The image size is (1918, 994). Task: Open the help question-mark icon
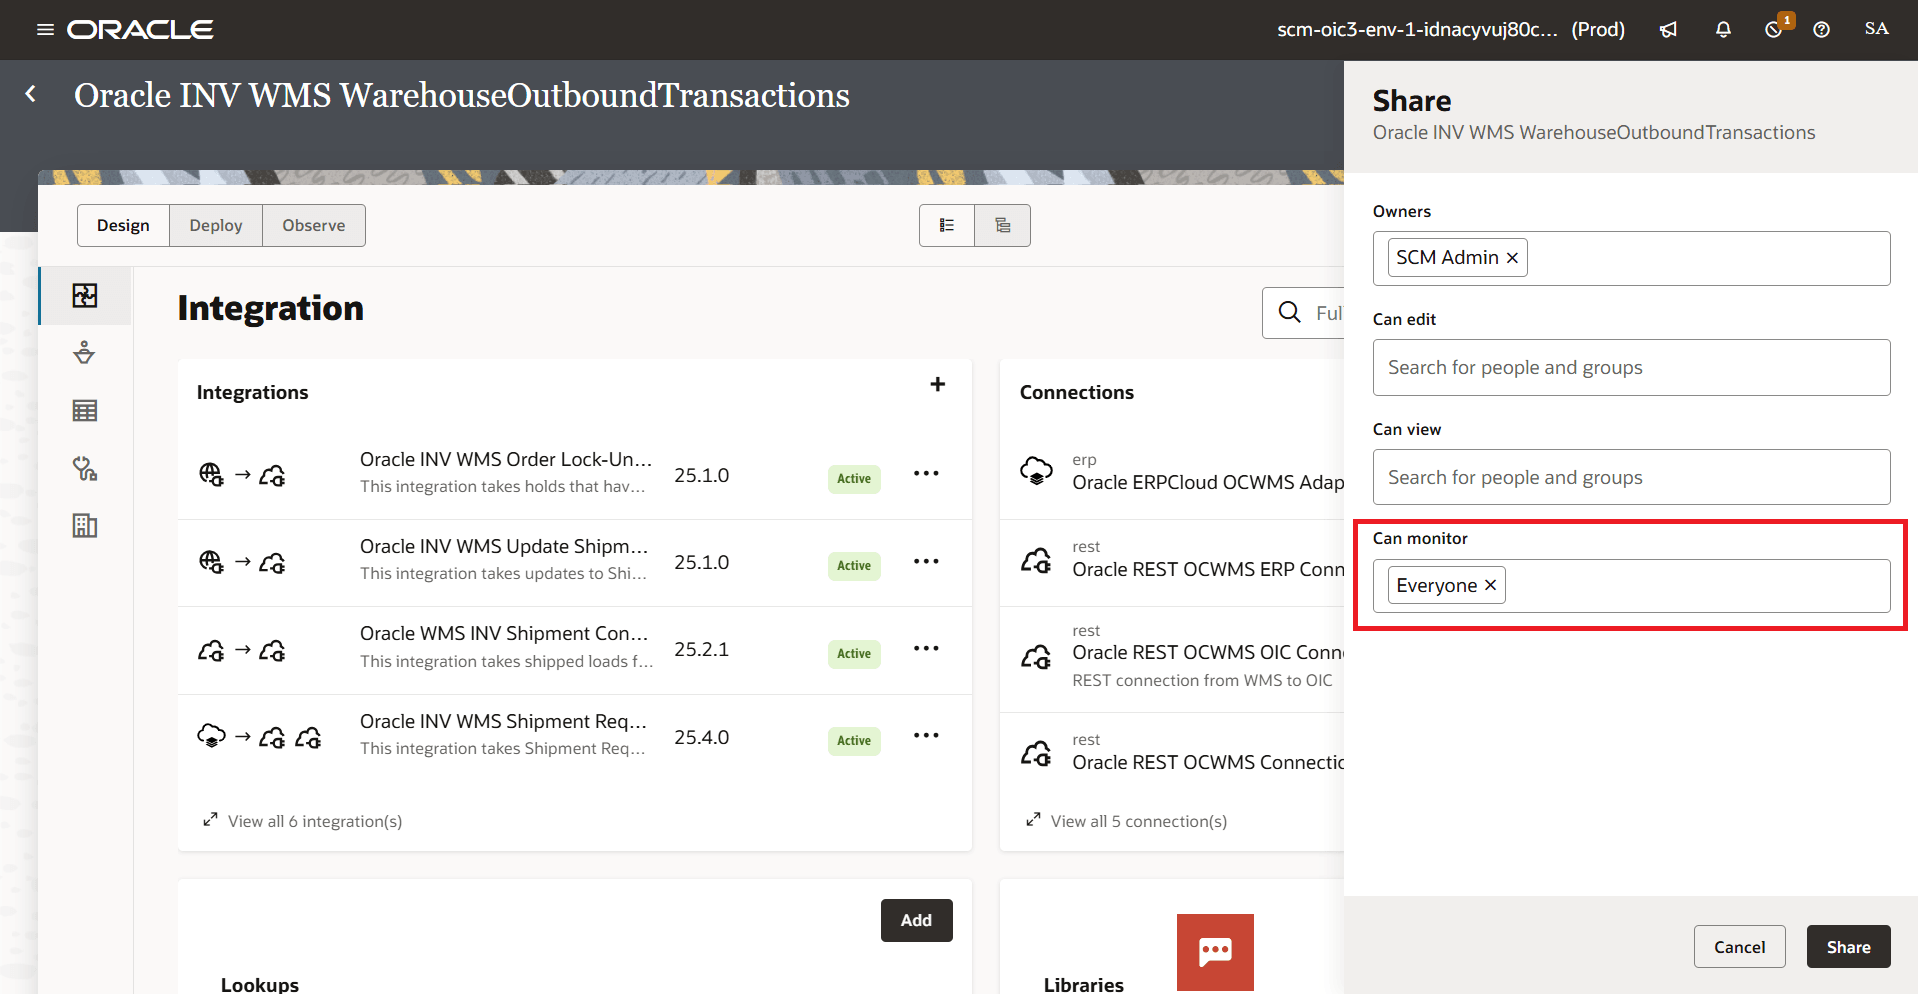point(1820,29)
